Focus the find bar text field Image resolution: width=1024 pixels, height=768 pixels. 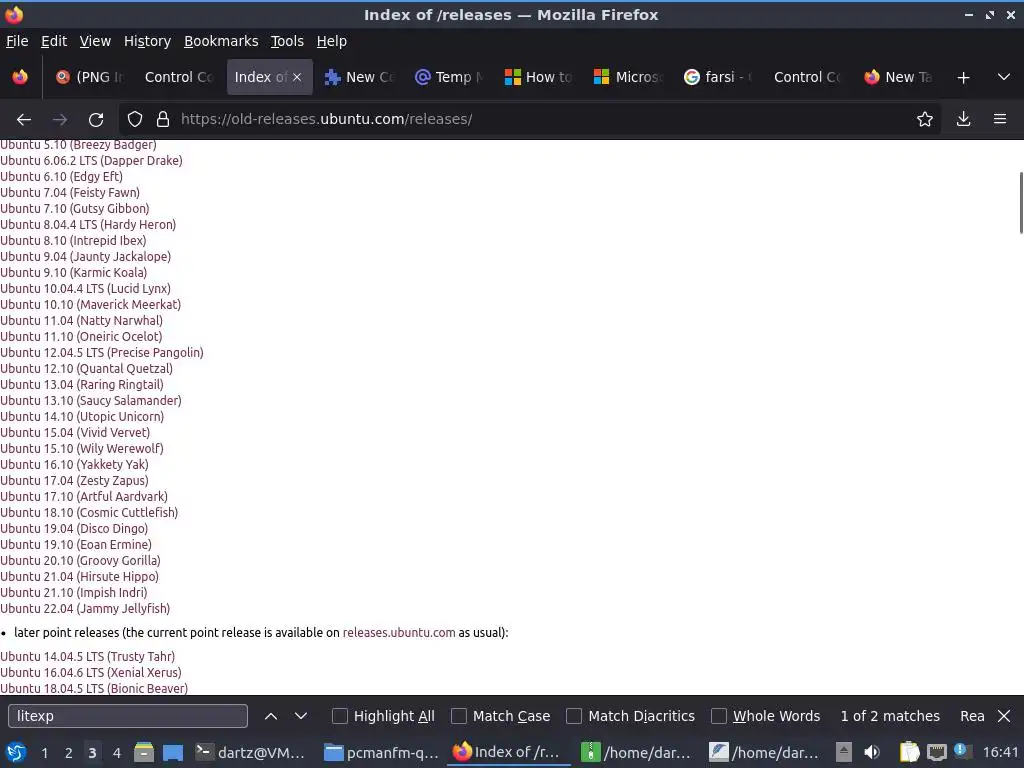coord(128,716)
